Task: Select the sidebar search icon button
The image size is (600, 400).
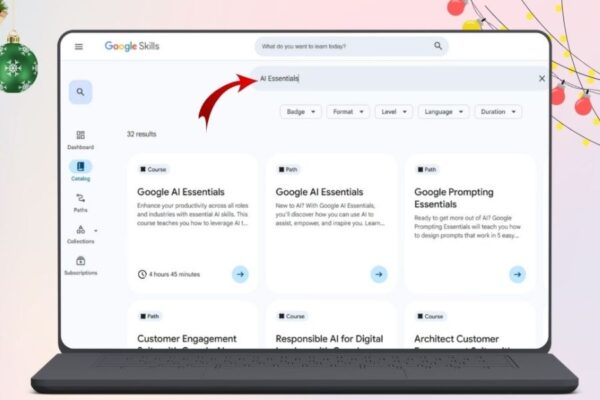Action: (80, 92)
